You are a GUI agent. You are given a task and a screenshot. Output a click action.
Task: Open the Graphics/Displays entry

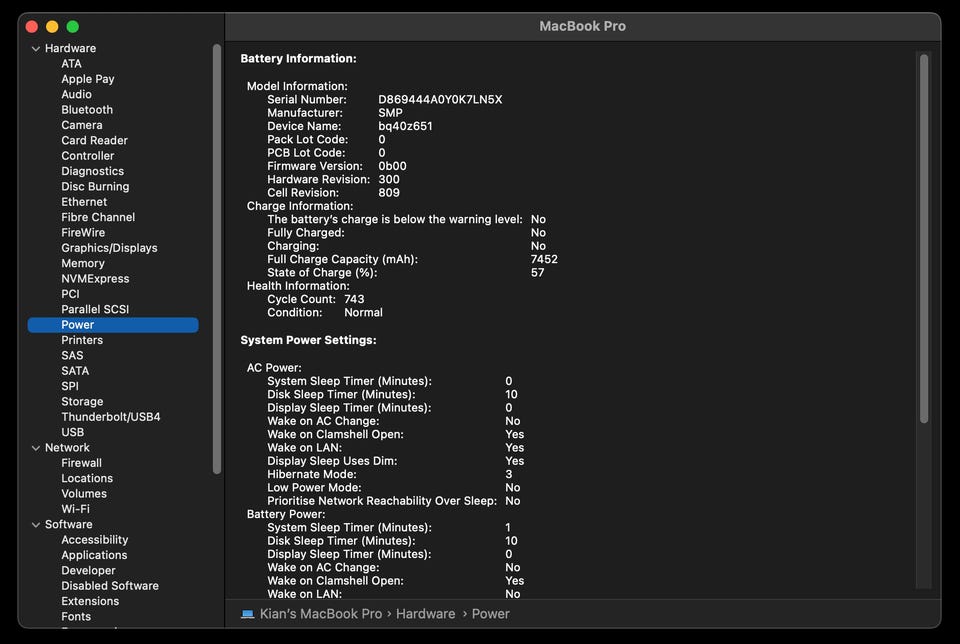tap(109, 248)
